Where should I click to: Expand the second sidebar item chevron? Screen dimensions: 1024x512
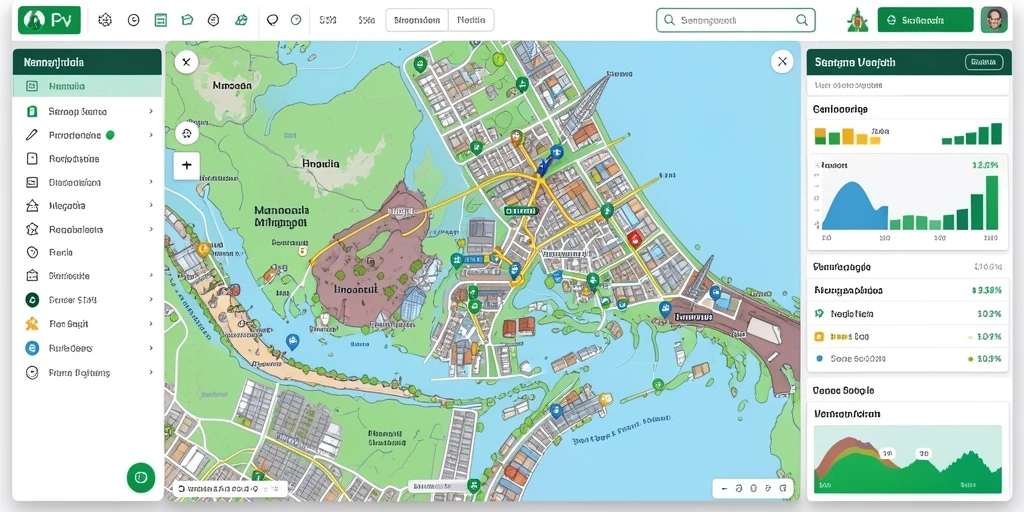coord(151,112)
